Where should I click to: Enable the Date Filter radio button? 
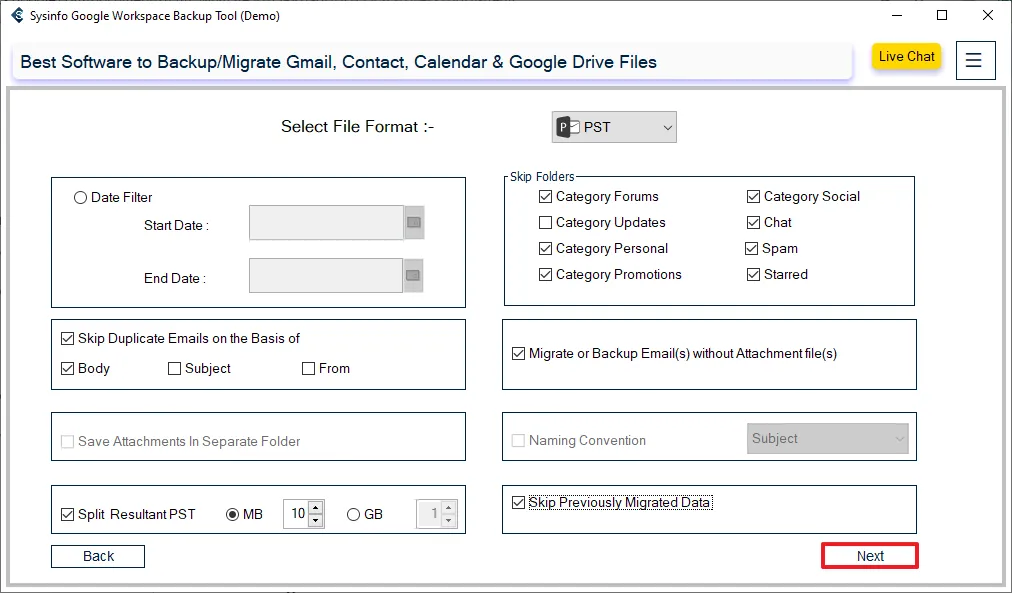point(81,198)
